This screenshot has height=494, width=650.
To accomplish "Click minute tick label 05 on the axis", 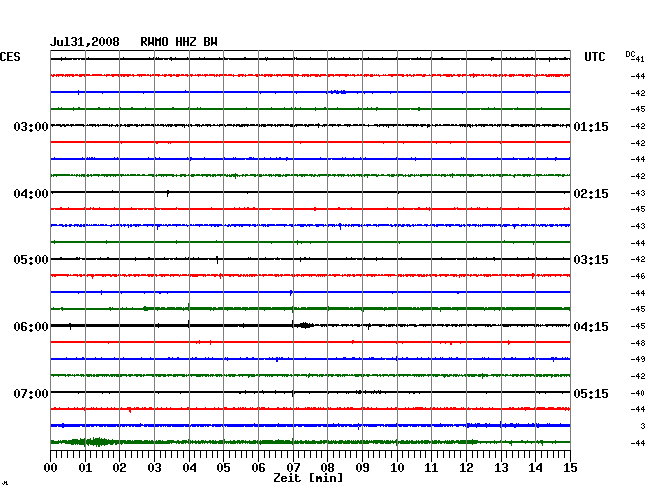I will coord(223,467).
